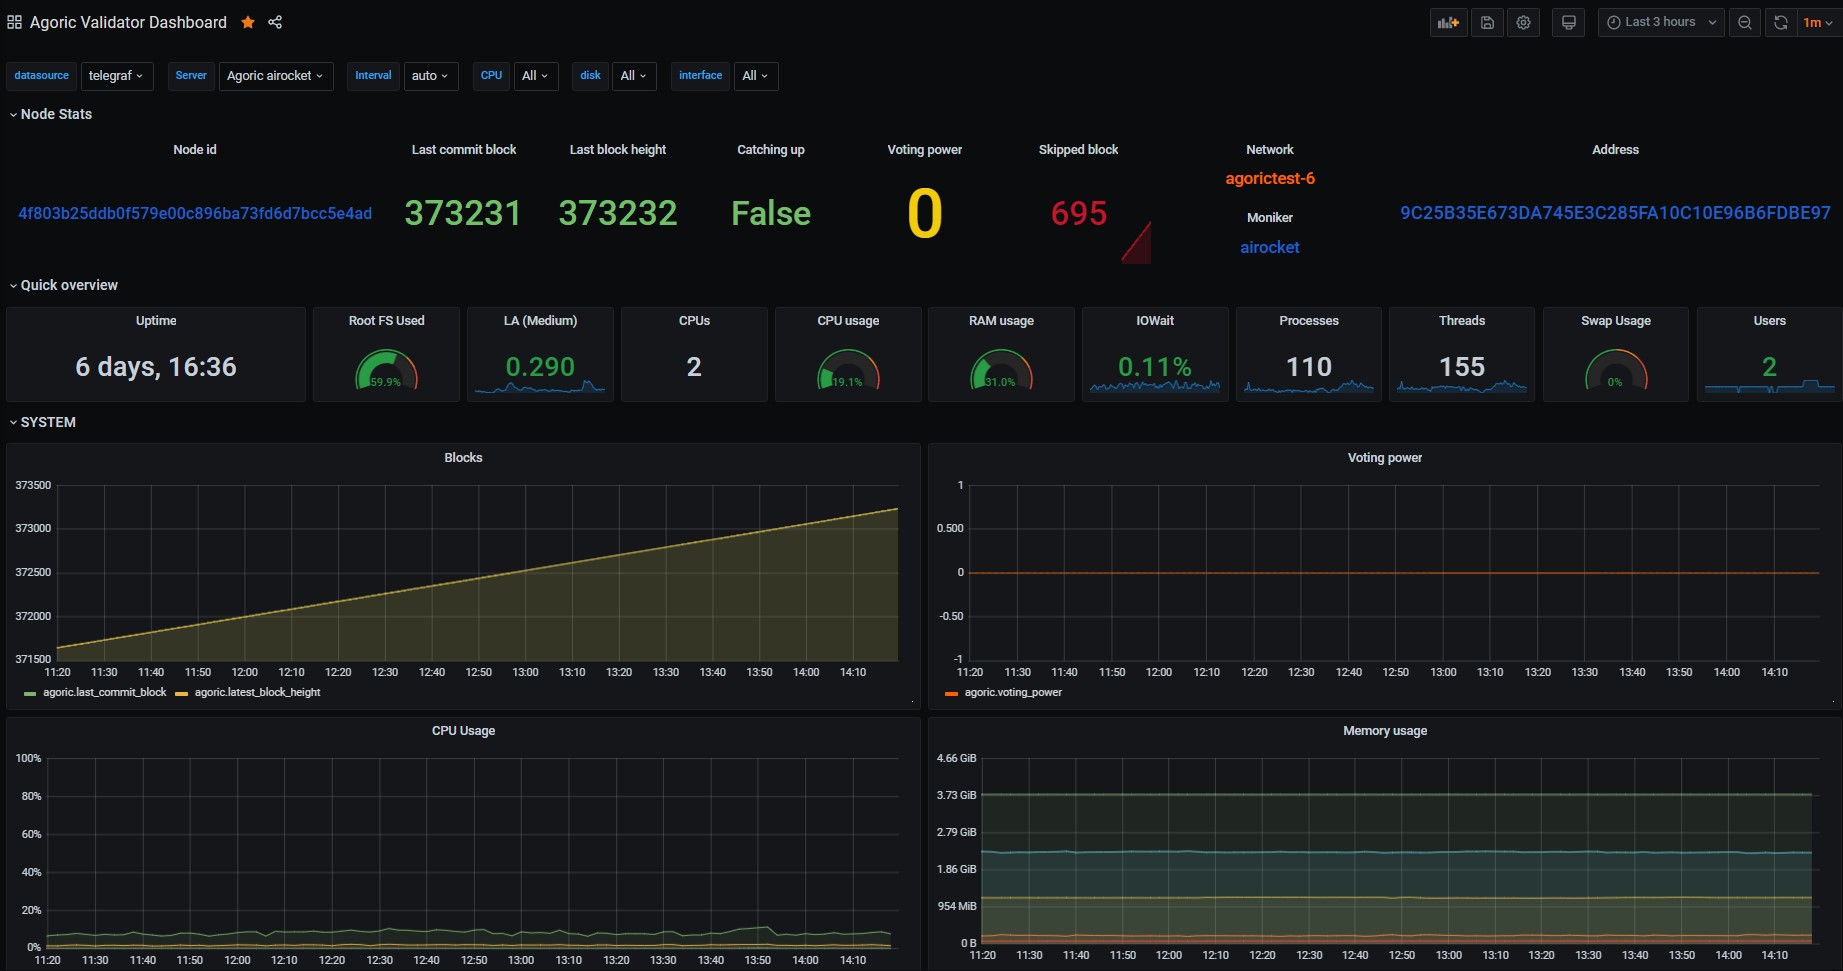This screenshot has height=971, width=1843.
Task: Collapse the Node Stats row
Action: 50,114
